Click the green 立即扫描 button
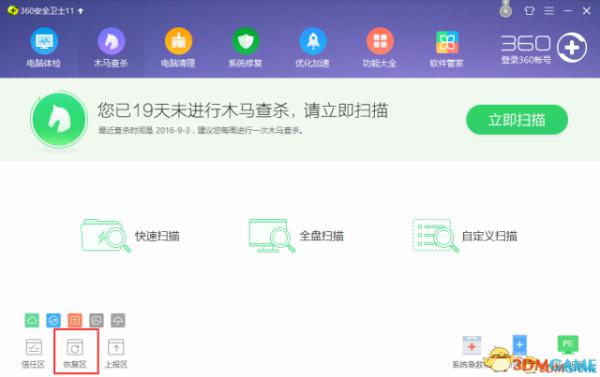The width and height of the screenshot is (600, 377). point(517,120)
